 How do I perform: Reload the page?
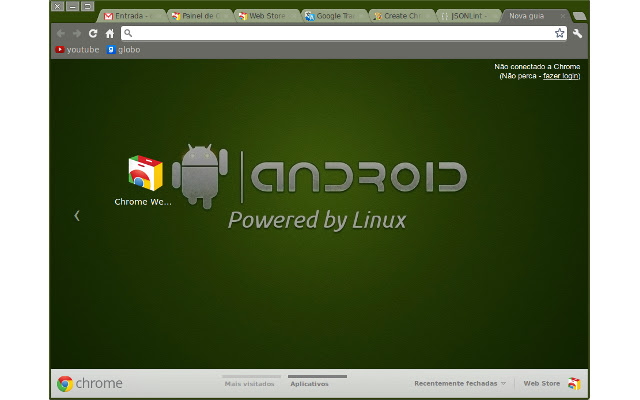[93, 33]
